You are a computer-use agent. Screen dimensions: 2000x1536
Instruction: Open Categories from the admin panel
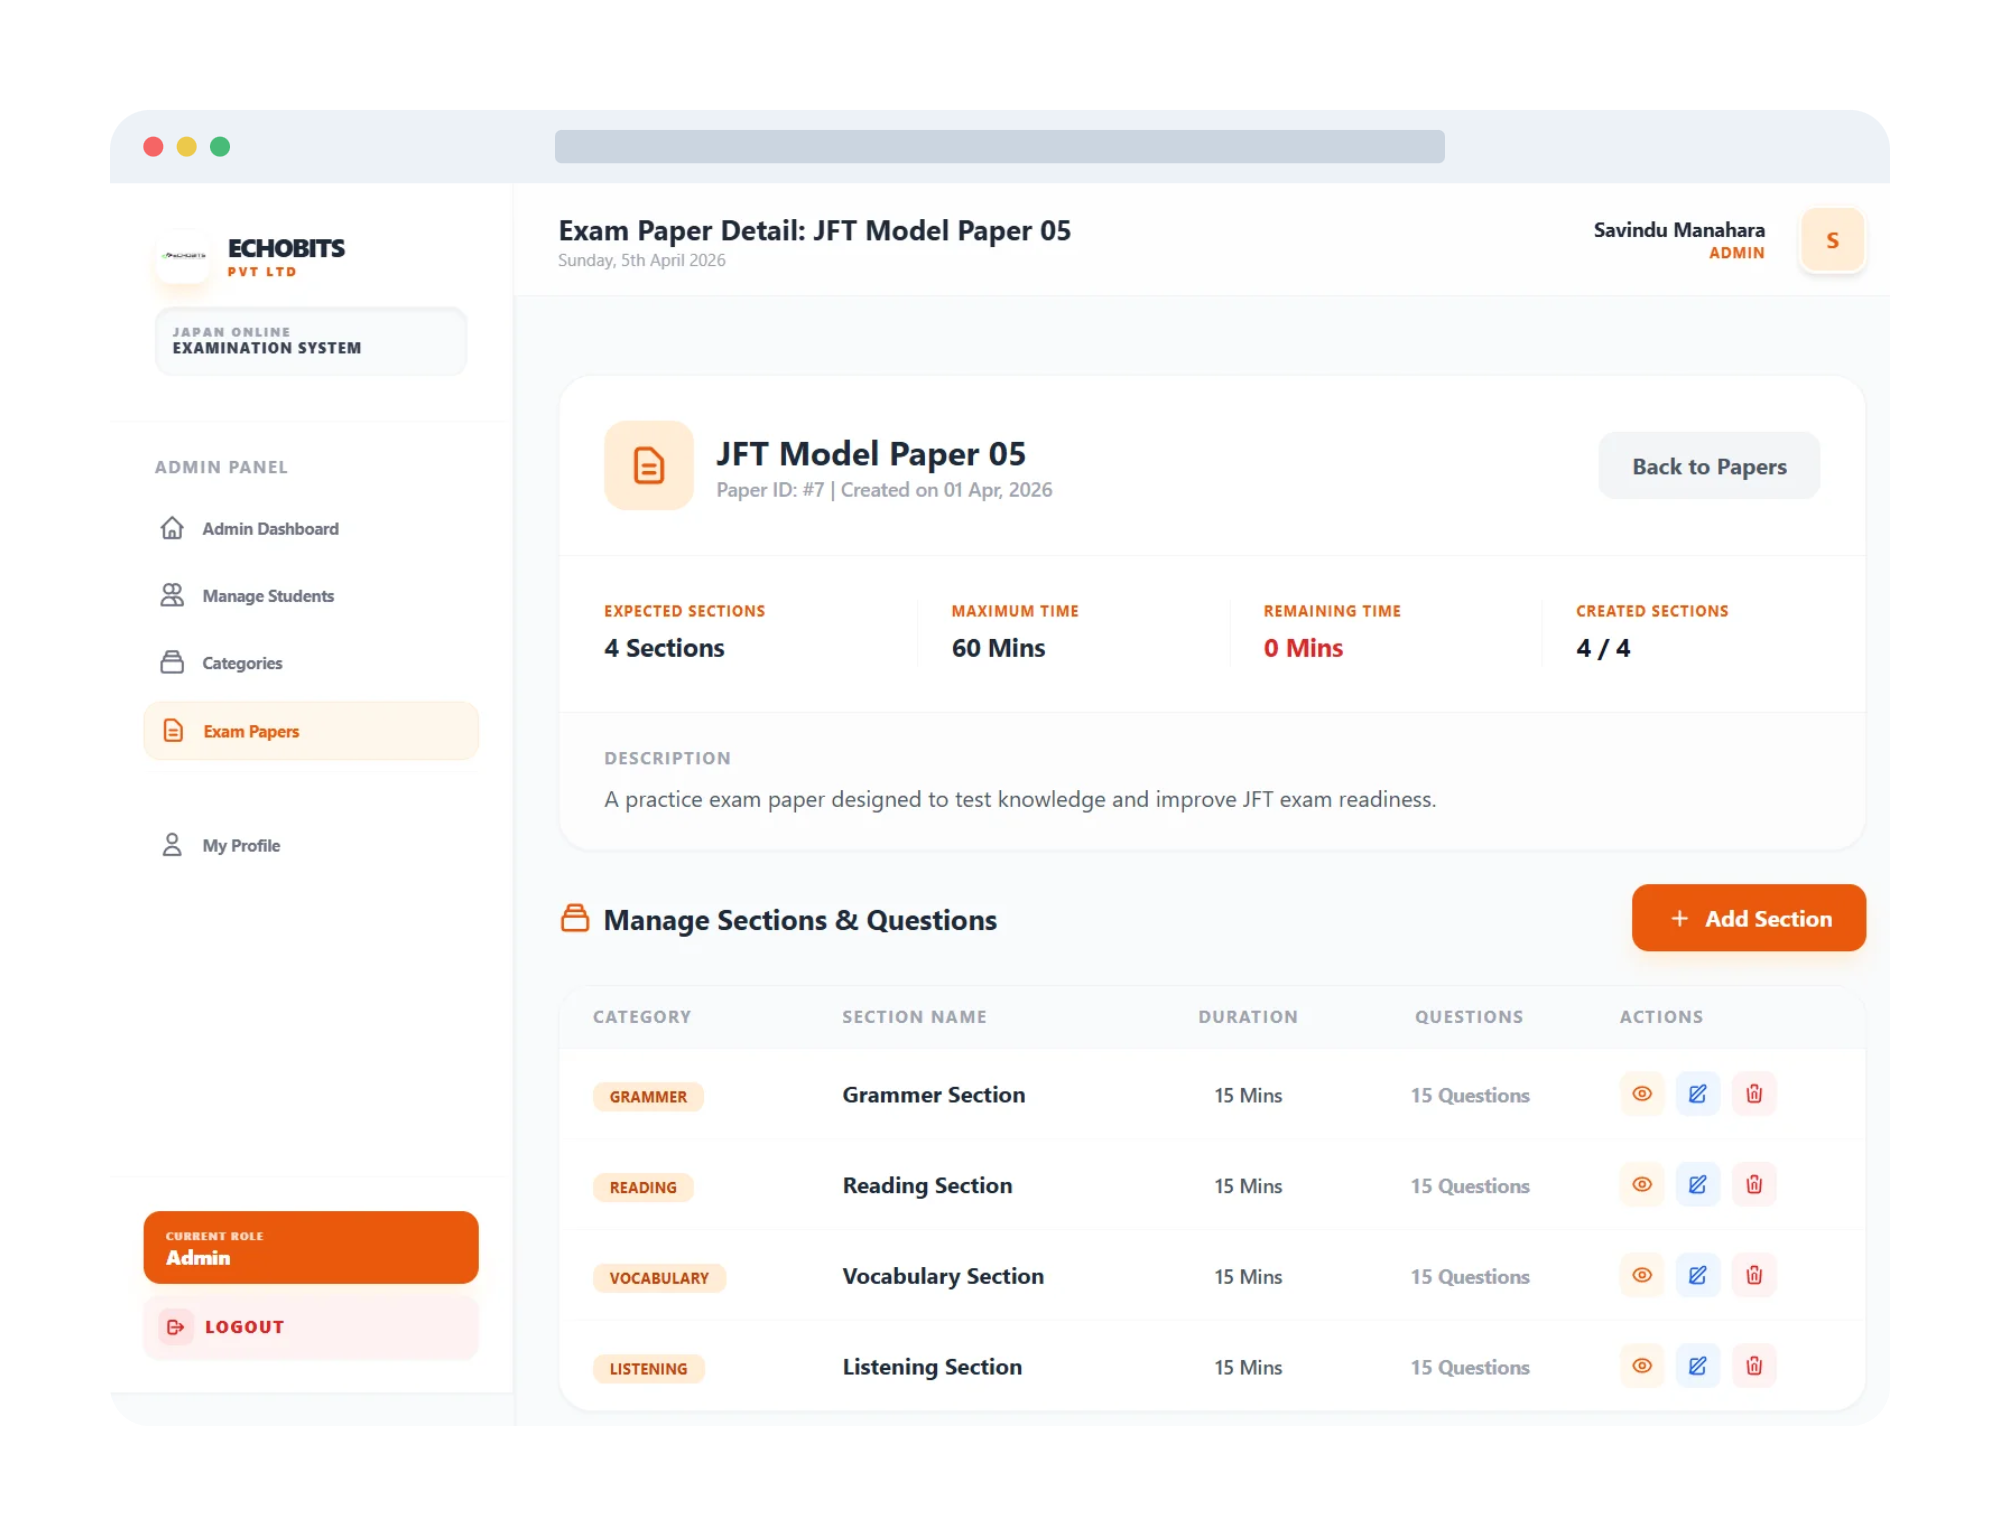click(242, 663)
